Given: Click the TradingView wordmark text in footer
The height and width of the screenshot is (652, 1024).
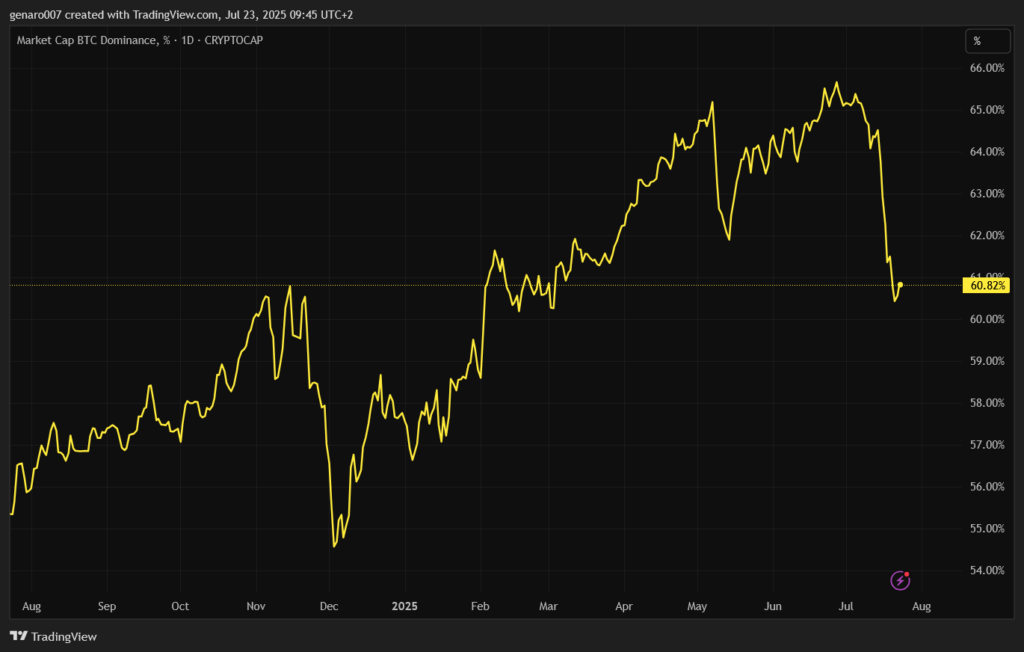Looking at the screenshot, I should 64,636.
